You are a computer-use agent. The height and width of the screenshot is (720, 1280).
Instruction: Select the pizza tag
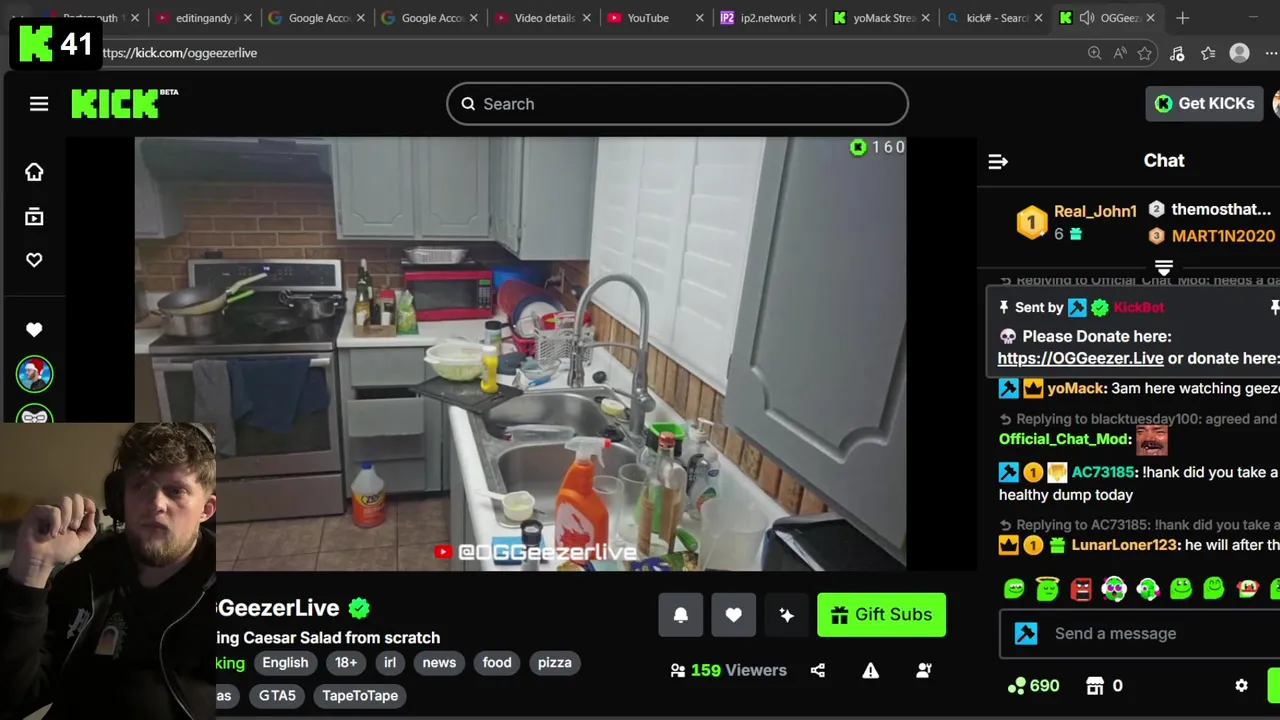[x=554, y=663]
